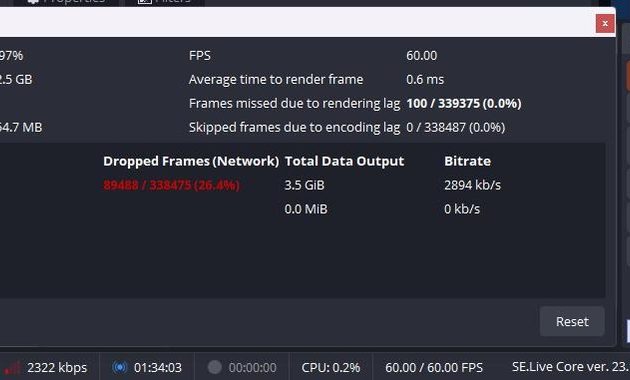The width and height of the screenshot is (630, 380).
Task: Click the skipped frames encoding lag value
Action: [456, 127]
